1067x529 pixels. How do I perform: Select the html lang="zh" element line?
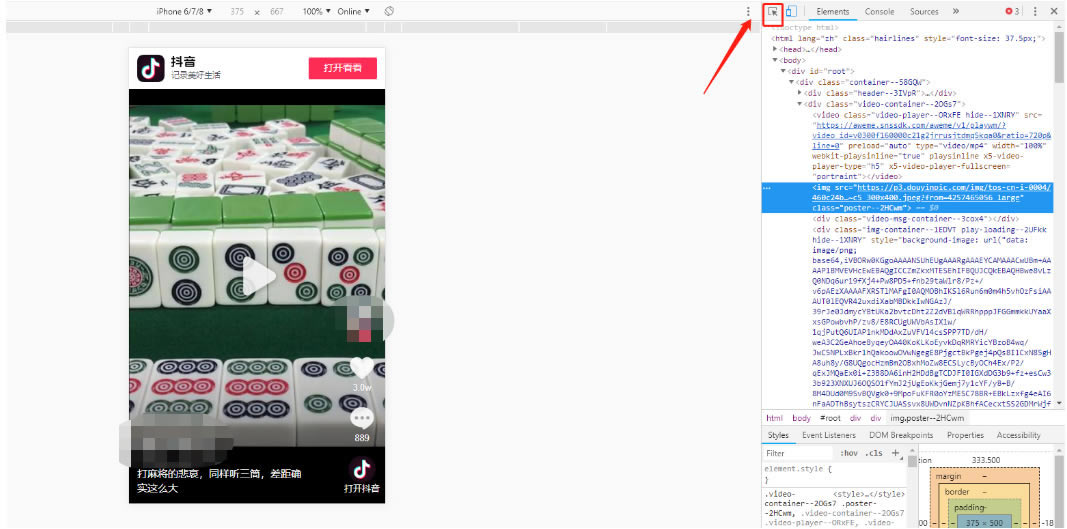[x=908, y=39]
